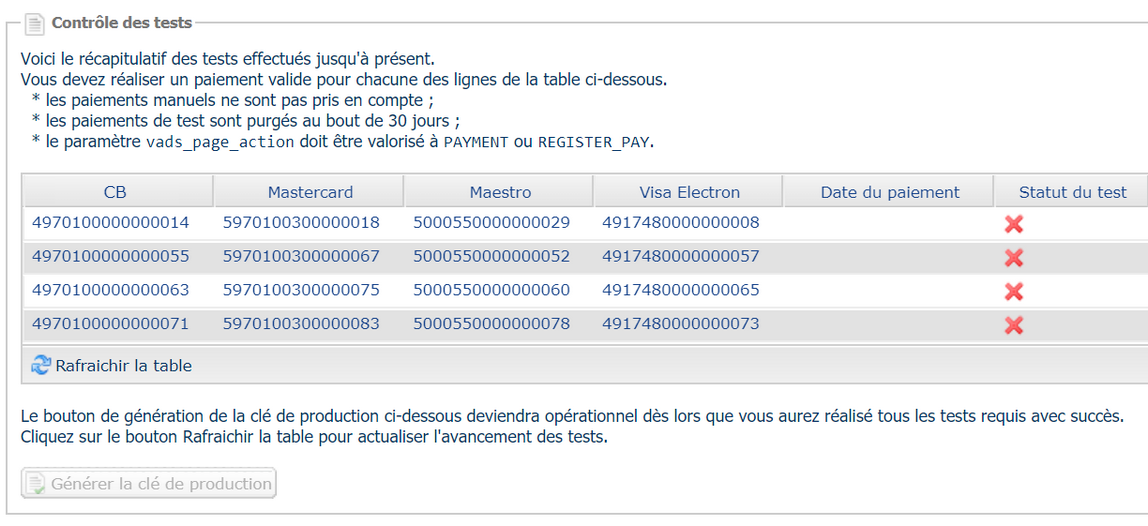Select Visa Electron number 4917480000000008
1148x526 pixels.
(680, 222)
